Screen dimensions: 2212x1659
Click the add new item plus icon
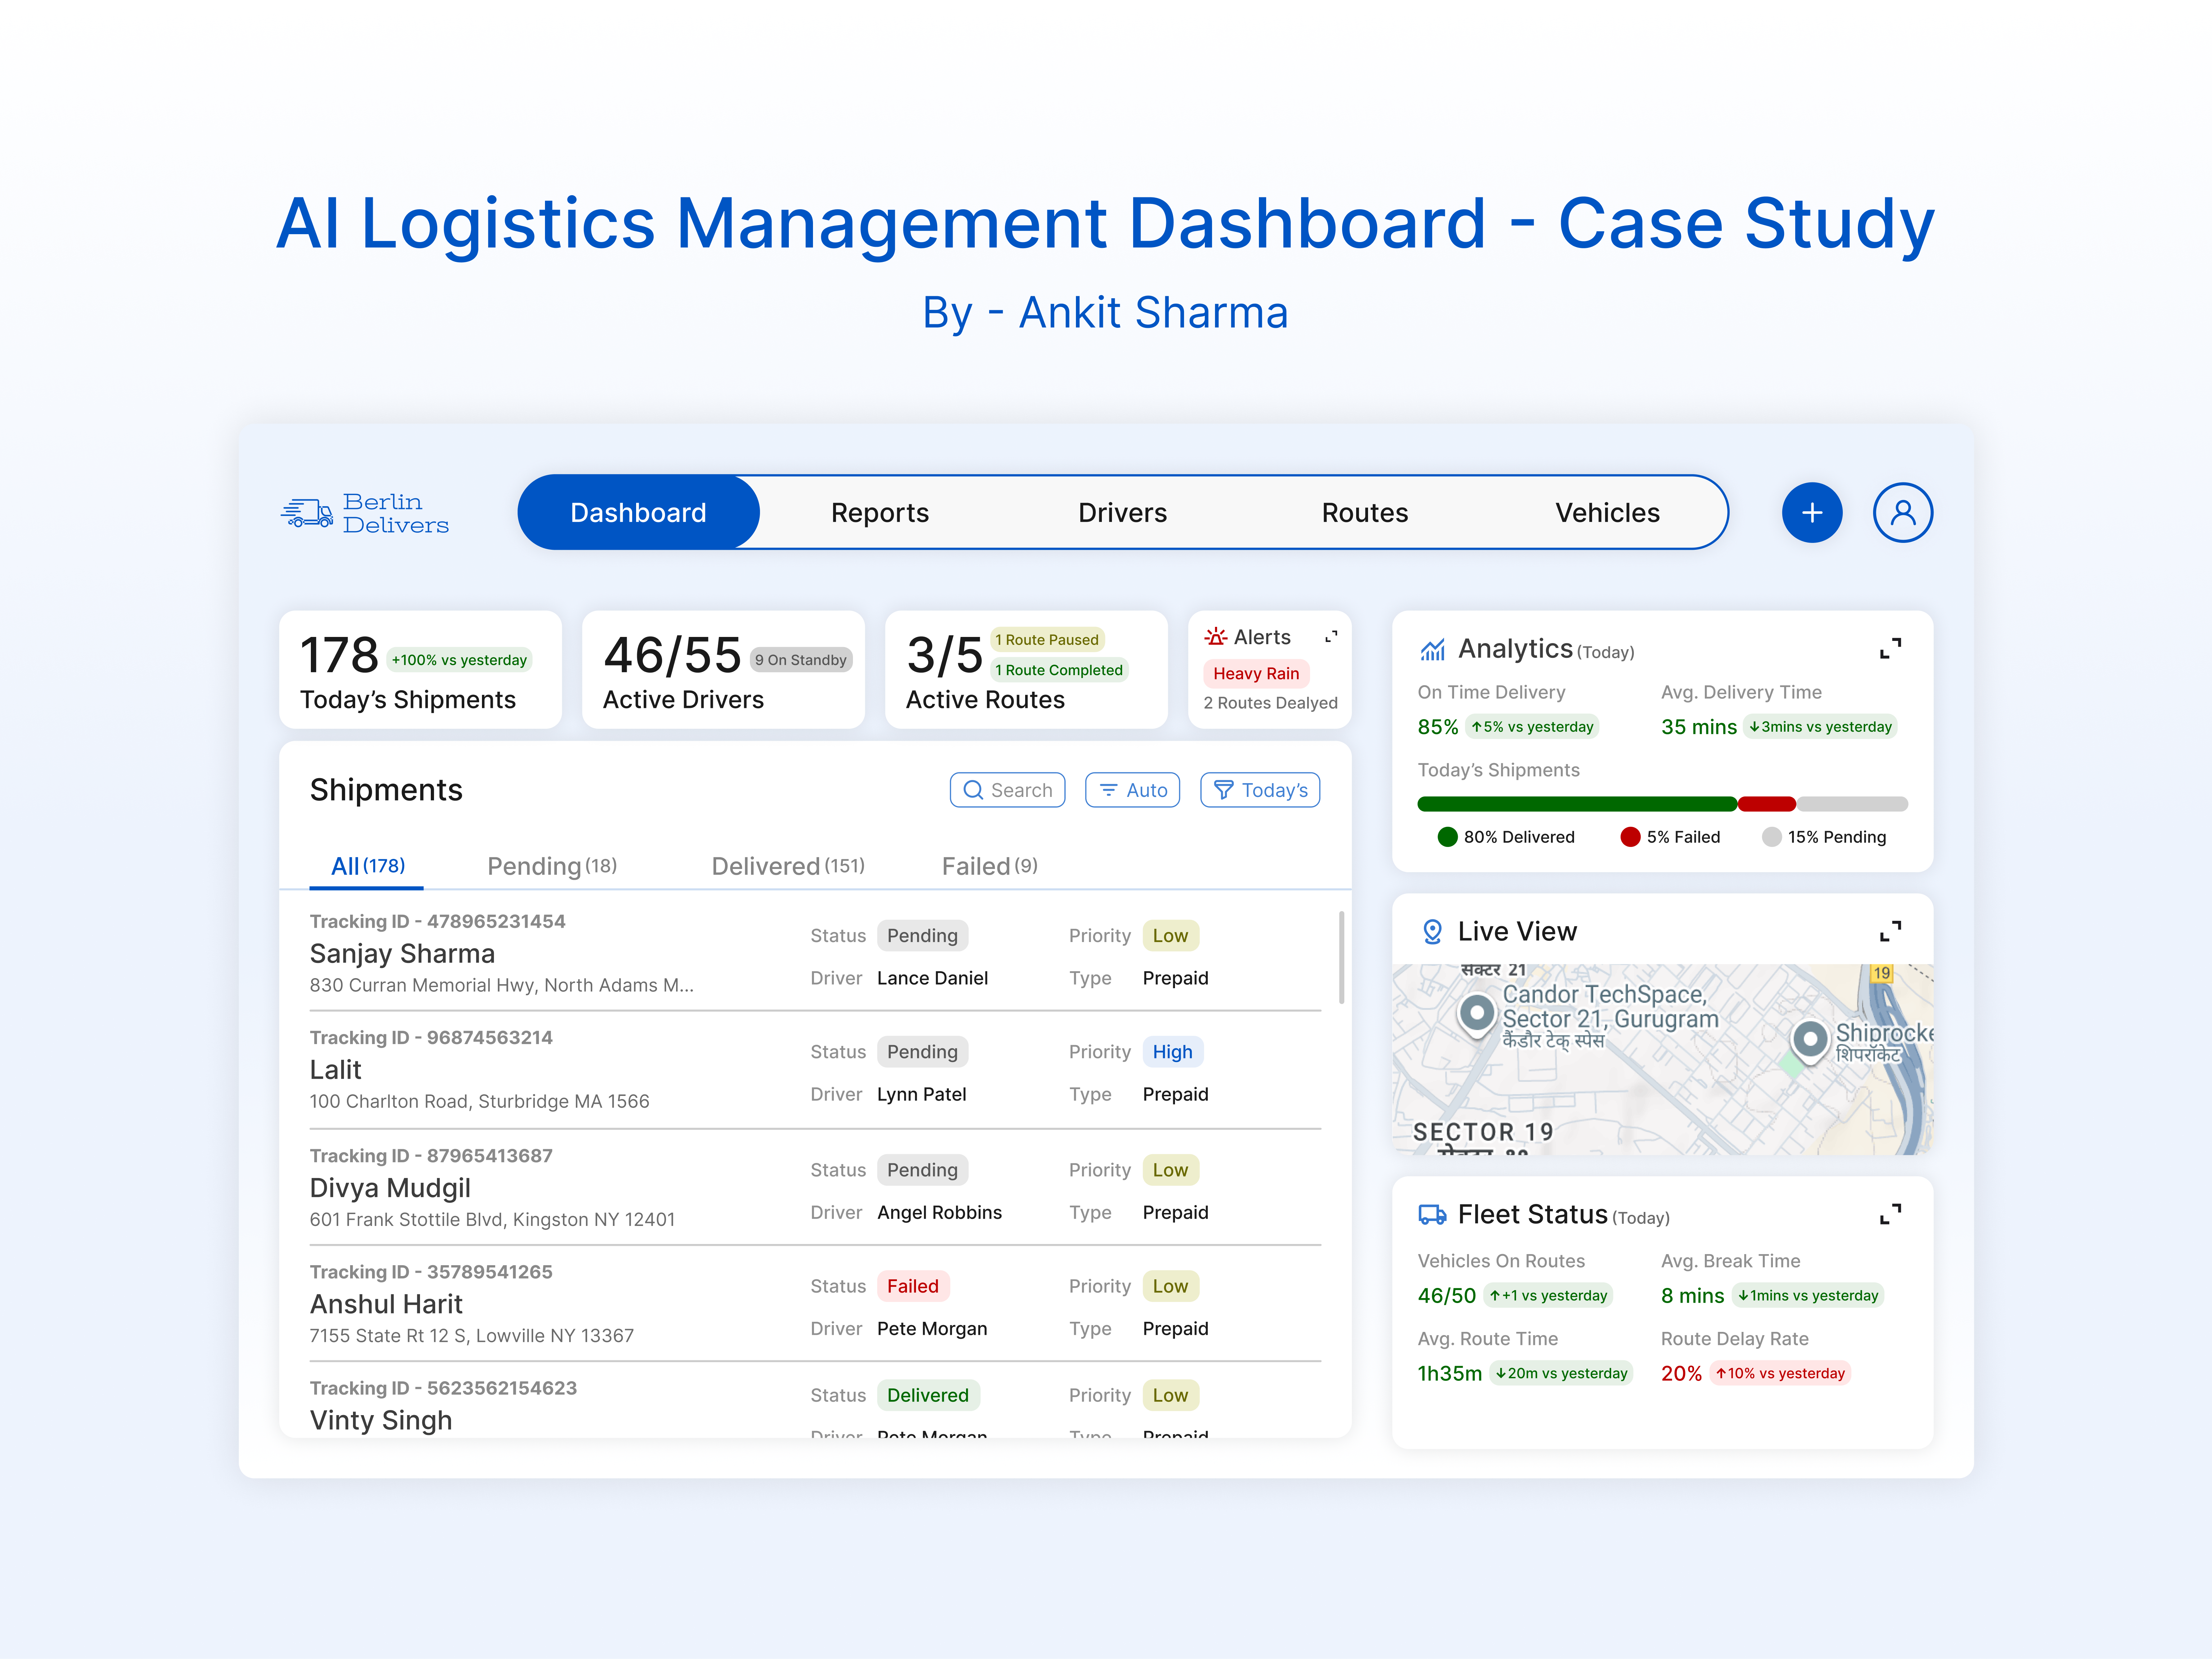coord(1812,512)
